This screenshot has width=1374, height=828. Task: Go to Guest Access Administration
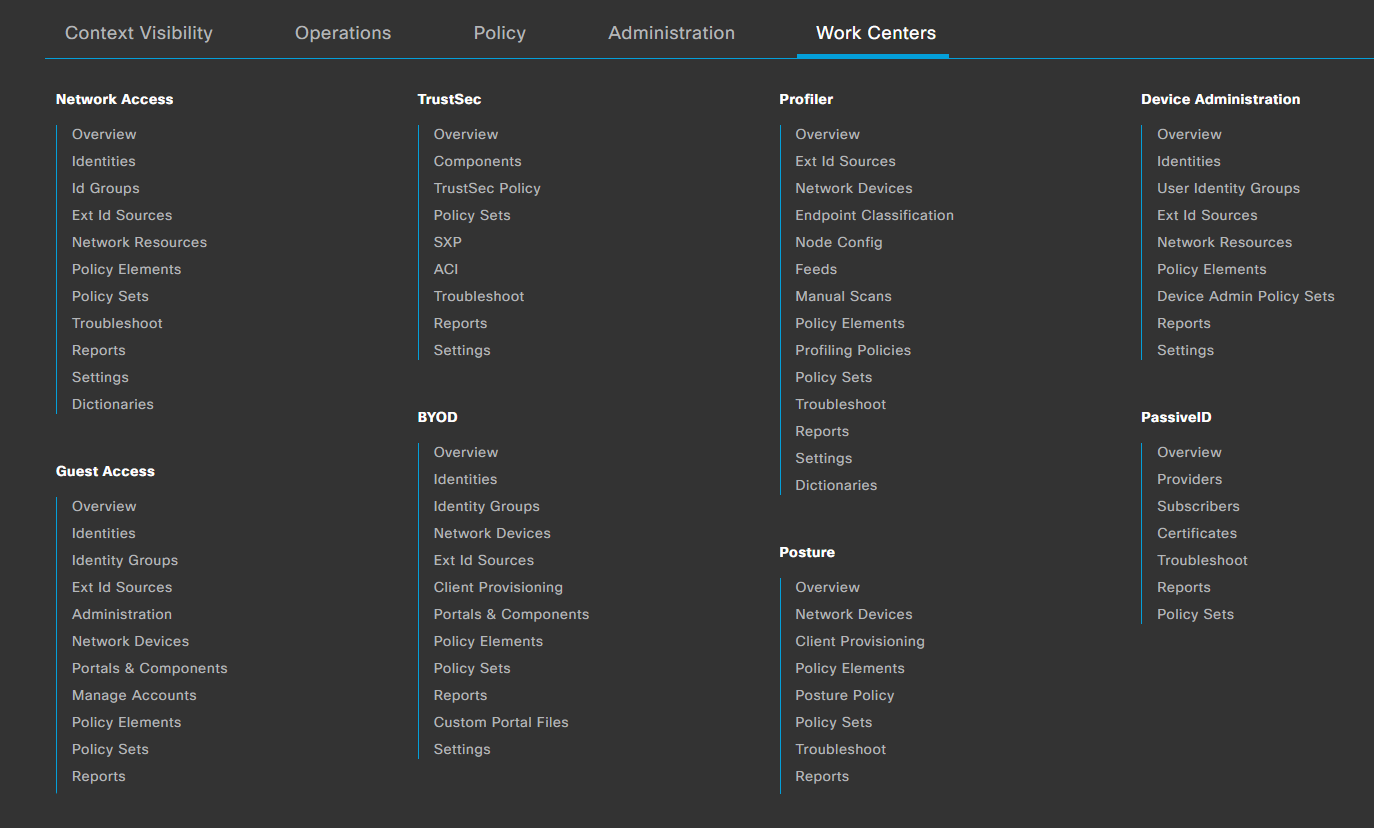[122, 614]
